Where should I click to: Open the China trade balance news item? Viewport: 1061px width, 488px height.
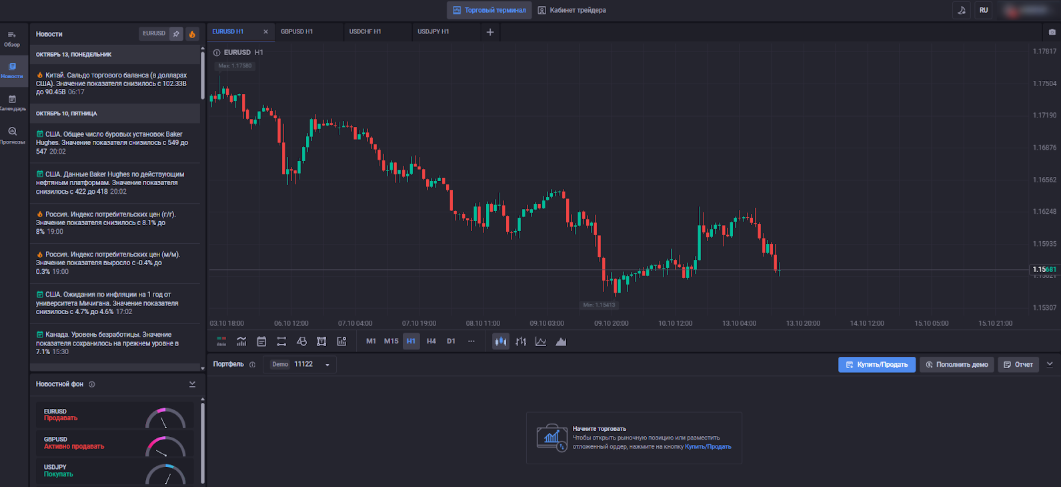pyautogui.click(x=115, y=83)
